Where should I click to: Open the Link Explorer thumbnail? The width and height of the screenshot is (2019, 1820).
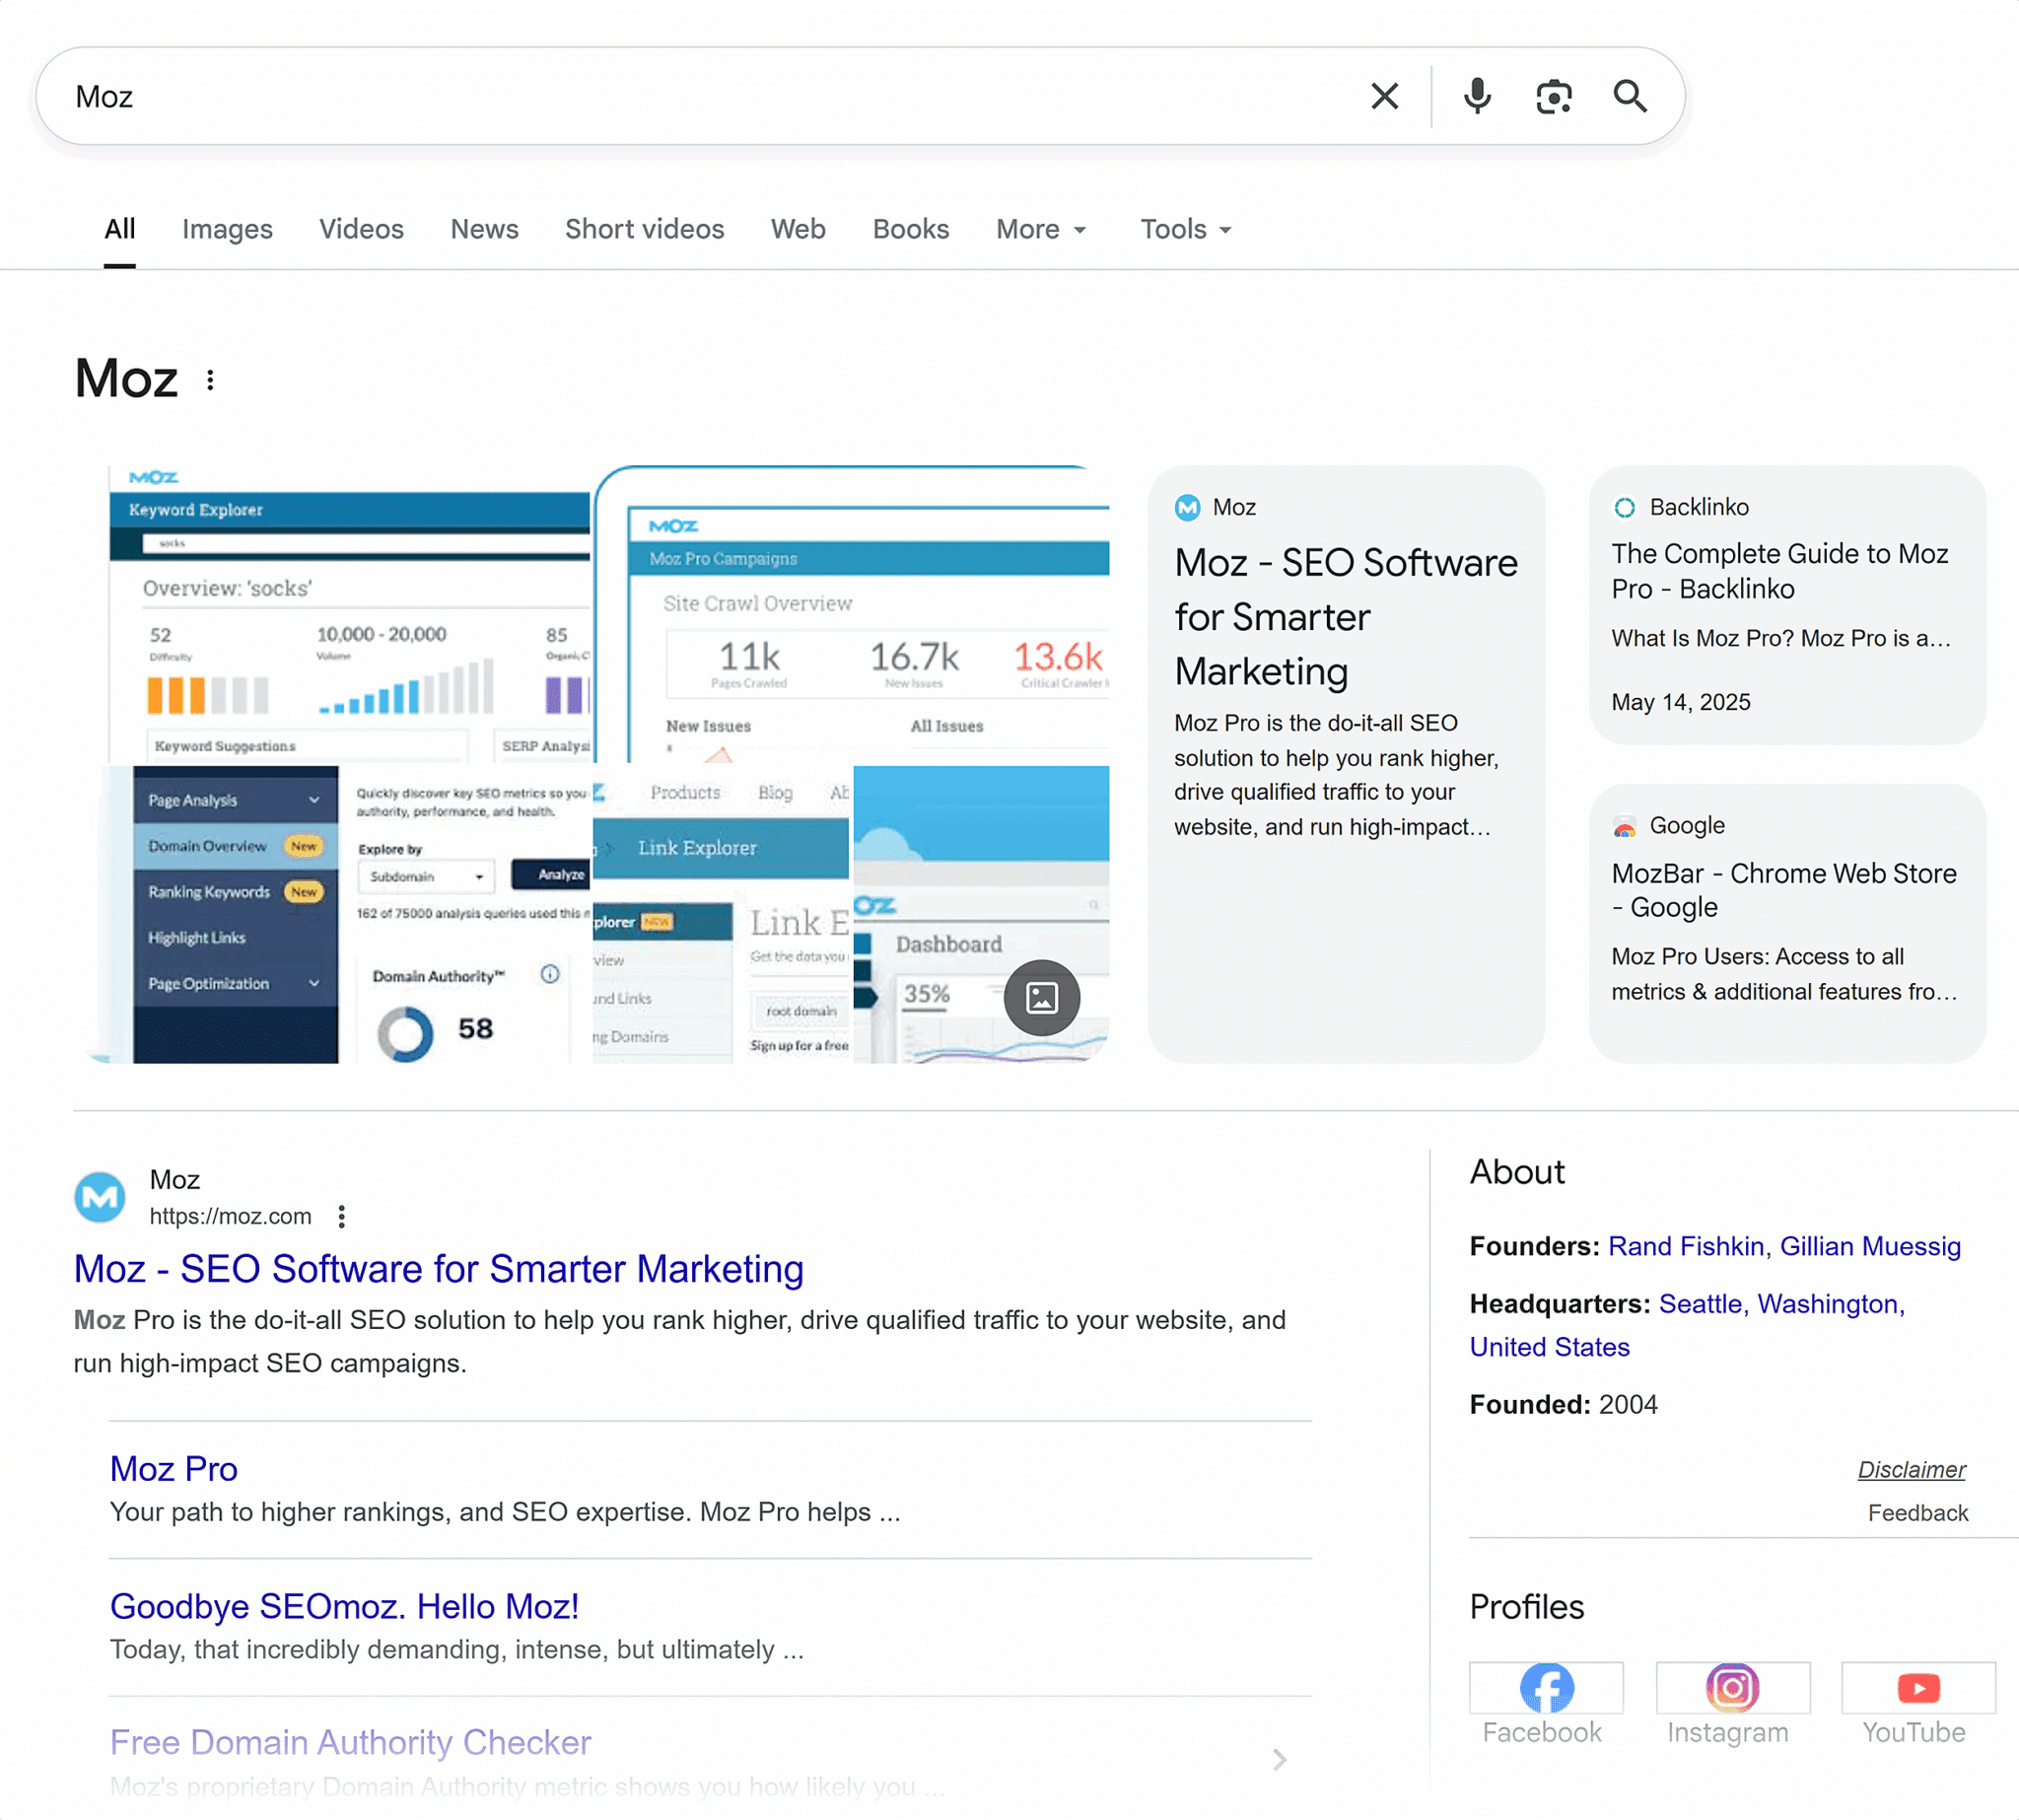[721, 914]
